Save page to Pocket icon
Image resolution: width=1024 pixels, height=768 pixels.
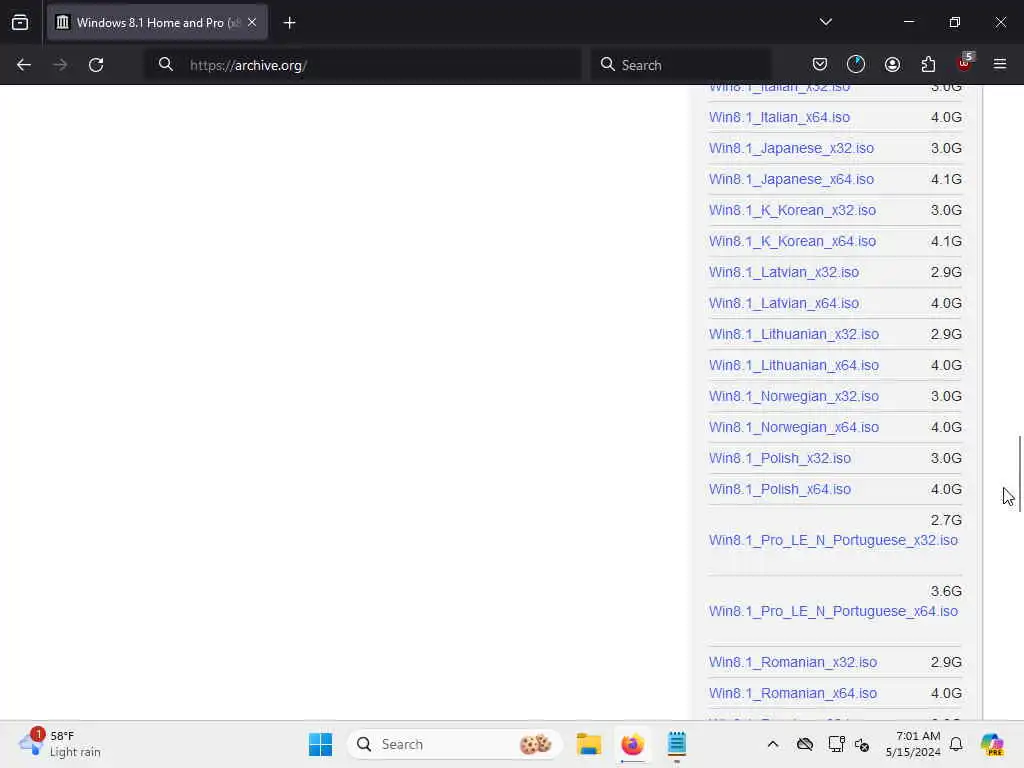click(x=820, y=64)
